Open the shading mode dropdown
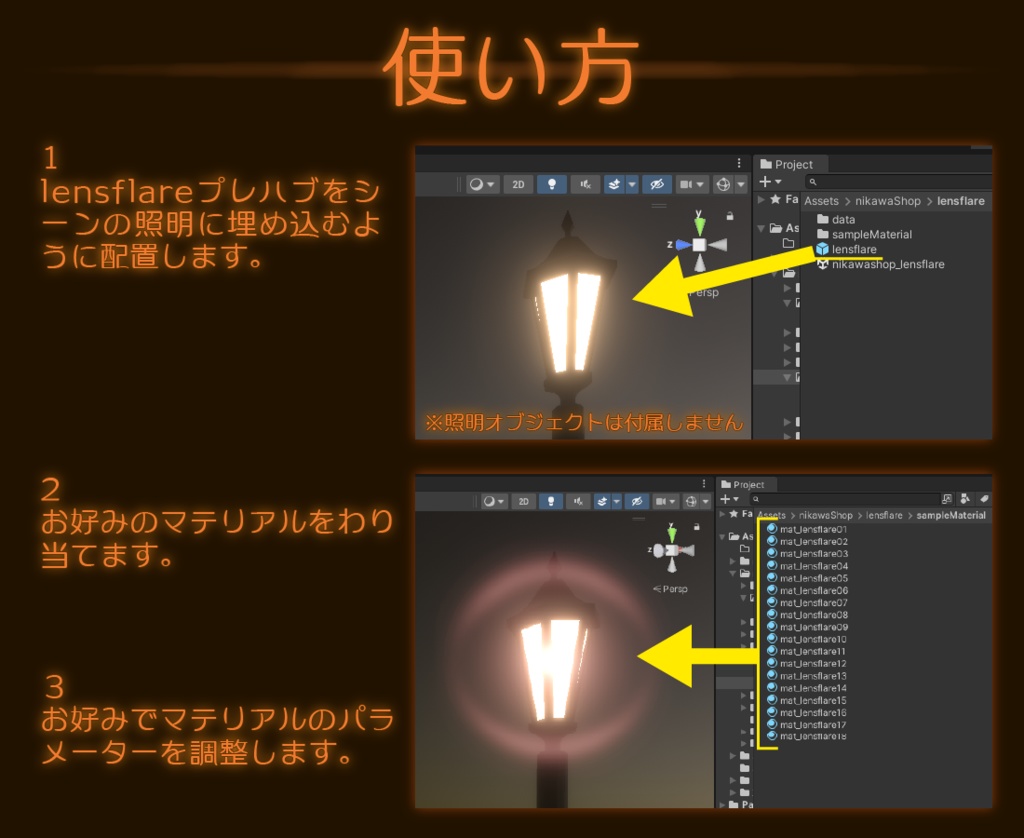This screenshot has height=838, width=1024. coord(480,184)
